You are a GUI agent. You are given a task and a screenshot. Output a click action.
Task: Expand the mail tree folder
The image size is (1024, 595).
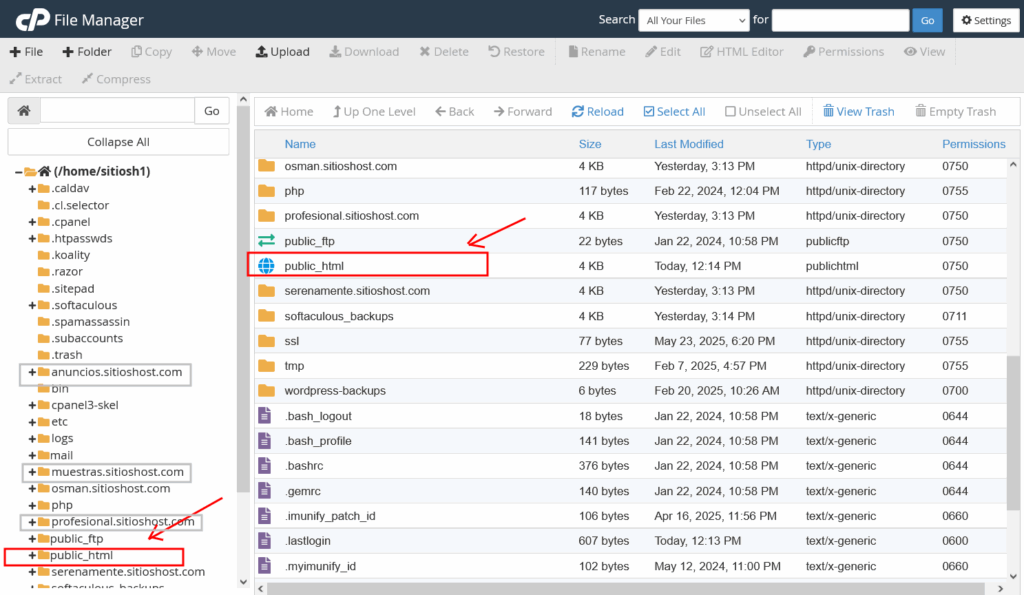point(31,455)
